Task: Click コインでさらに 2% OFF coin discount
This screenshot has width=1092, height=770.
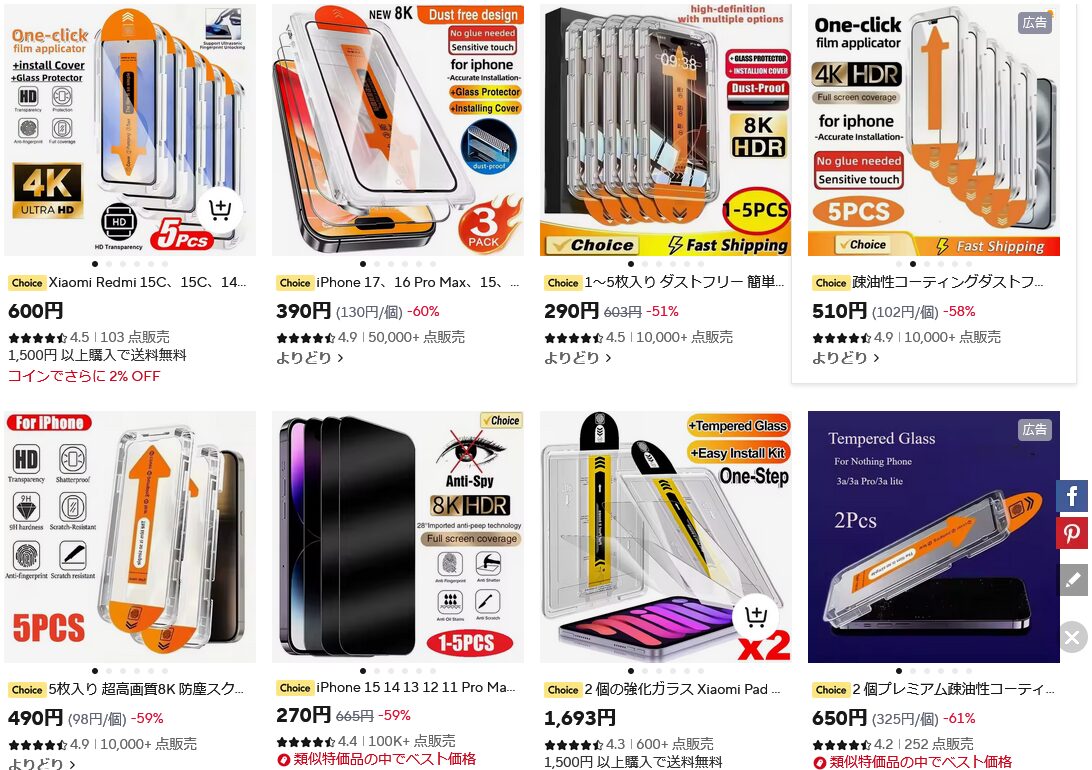Action: [84, 376]
